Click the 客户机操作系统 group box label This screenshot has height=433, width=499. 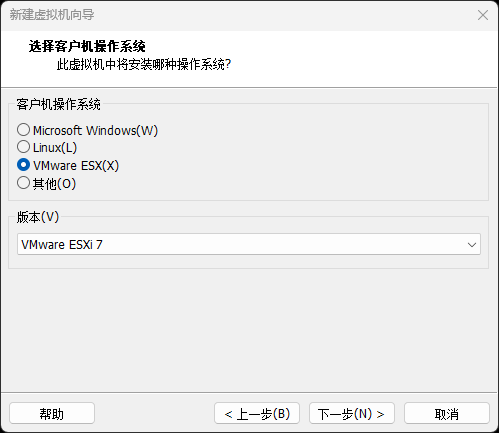(59, 104)
